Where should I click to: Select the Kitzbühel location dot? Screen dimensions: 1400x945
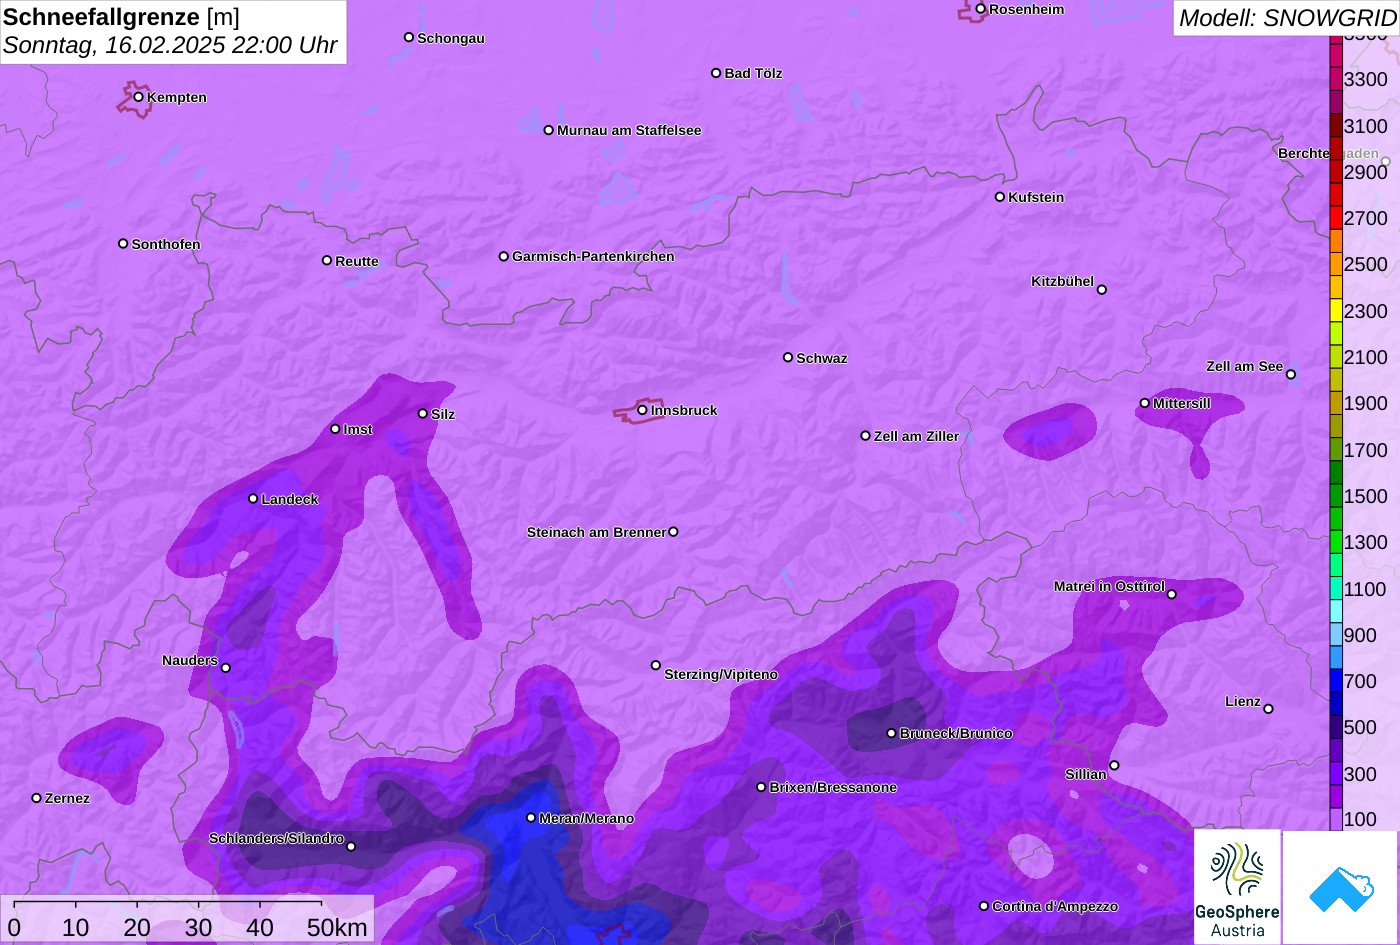pos(1102,290)
